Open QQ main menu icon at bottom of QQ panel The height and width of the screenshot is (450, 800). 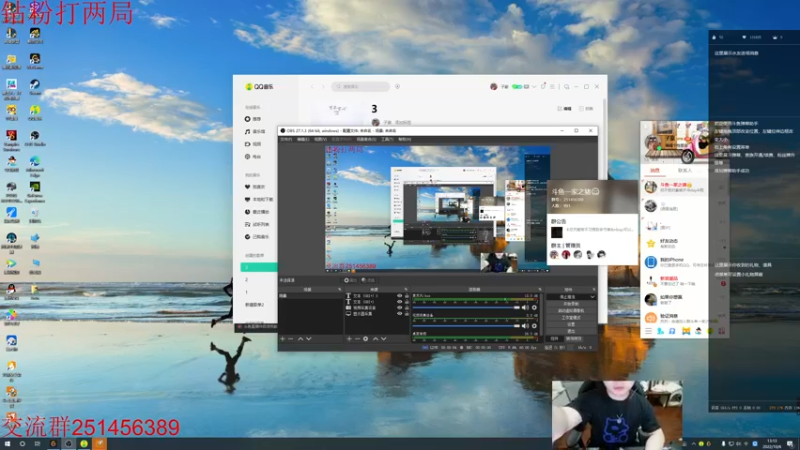[648, 331]
